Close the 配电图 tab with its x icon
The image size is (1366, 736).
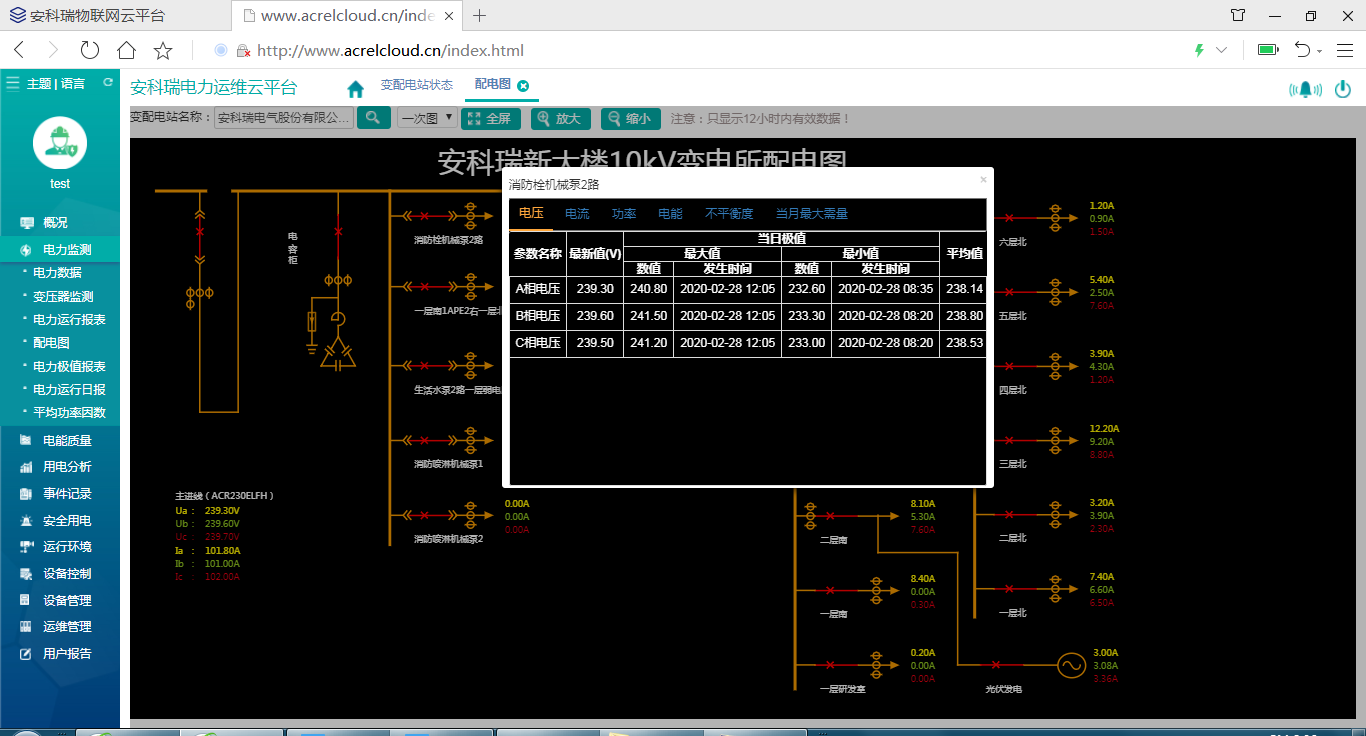523,85
